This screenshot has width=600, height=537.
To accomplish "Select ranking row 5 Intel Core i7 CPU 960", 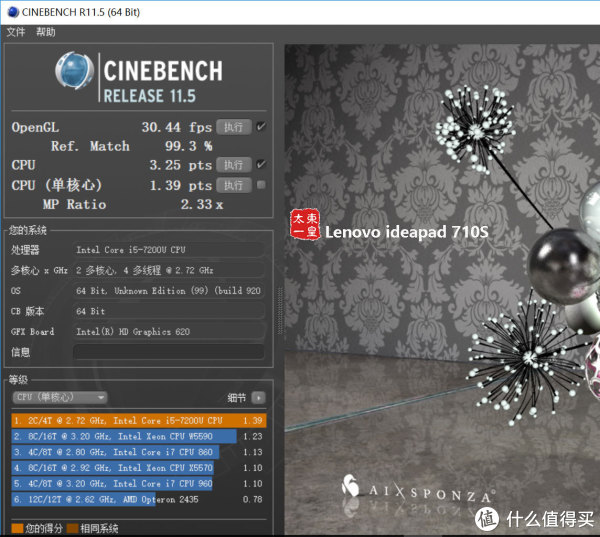I will click(139, 483).
